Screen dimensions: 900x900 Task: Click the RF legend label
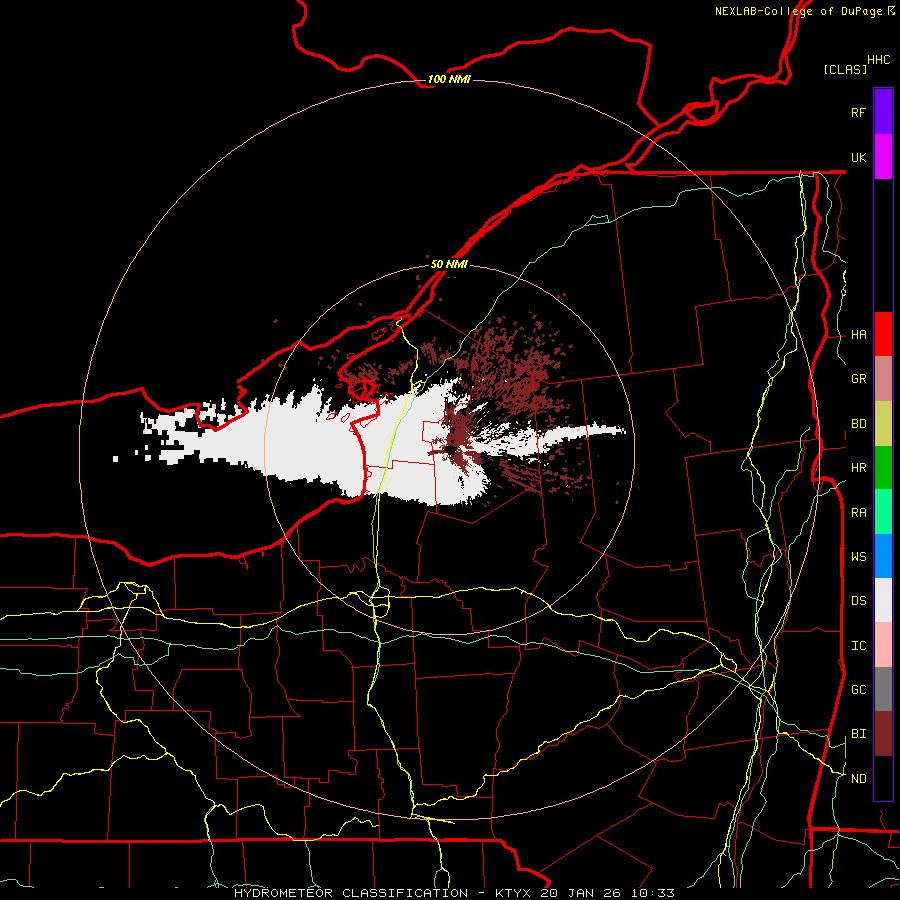pos(858,112)
